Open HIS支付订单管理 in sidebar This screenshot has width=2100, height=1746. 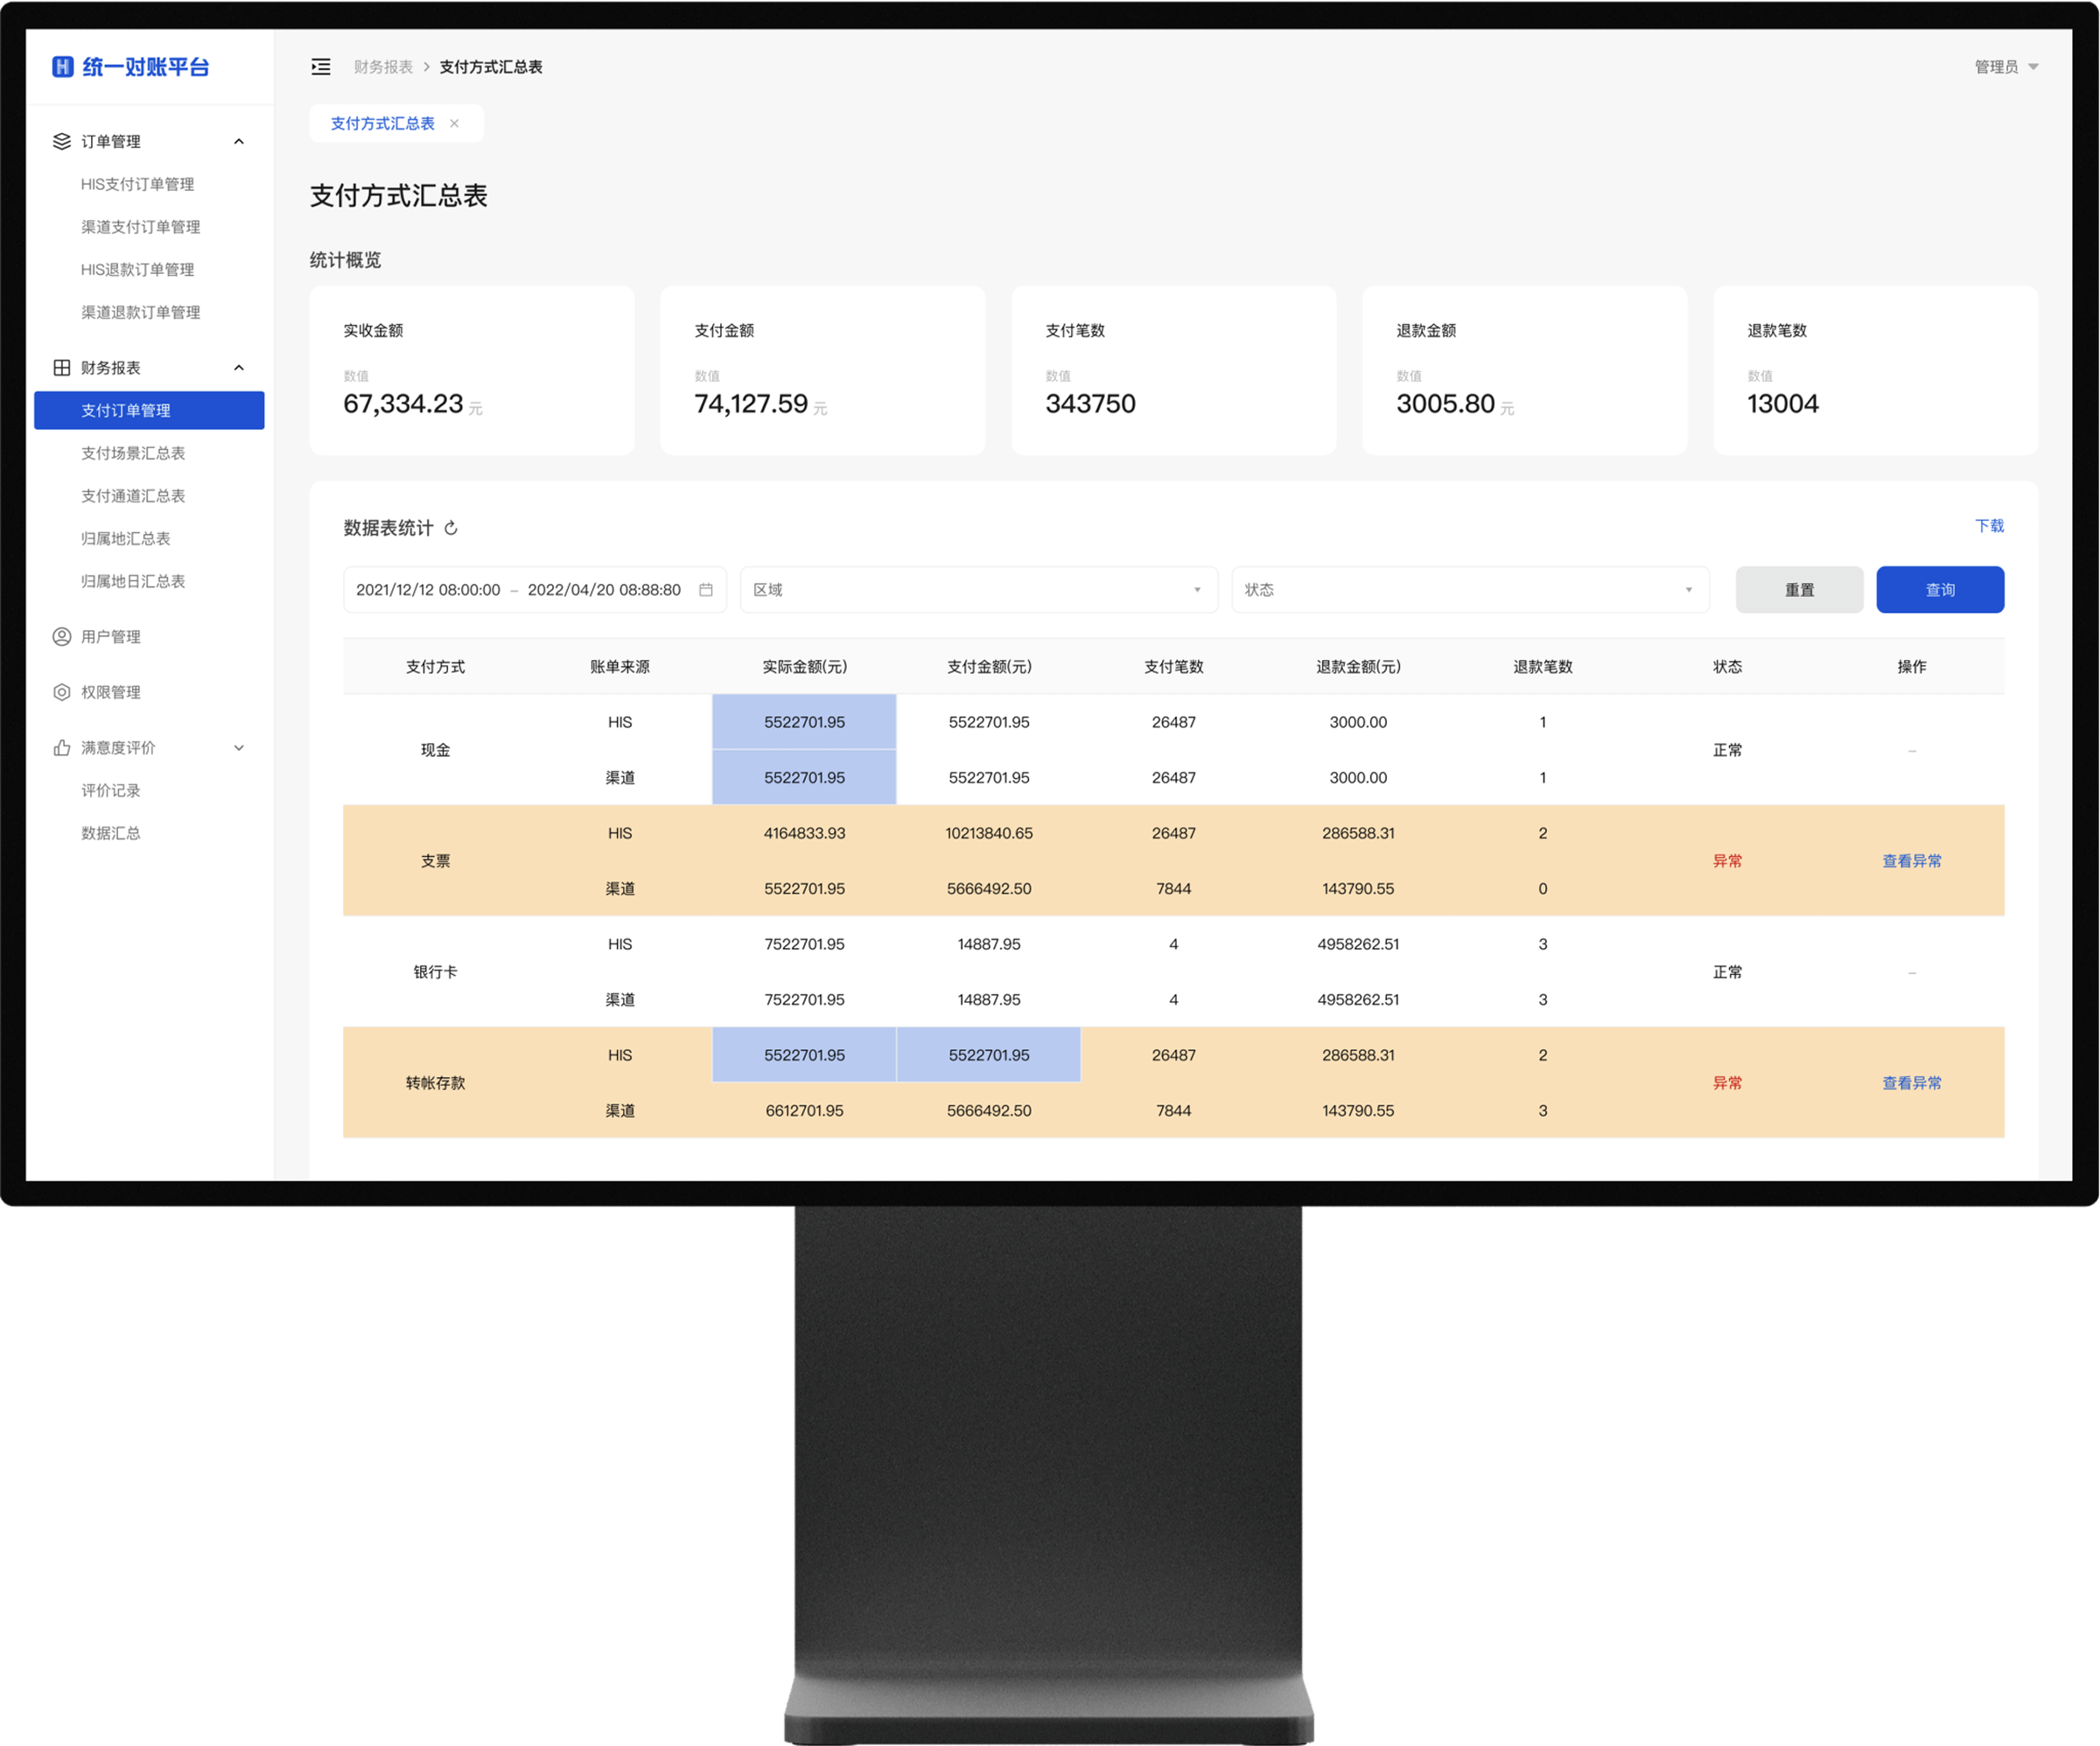click(138, 184)
